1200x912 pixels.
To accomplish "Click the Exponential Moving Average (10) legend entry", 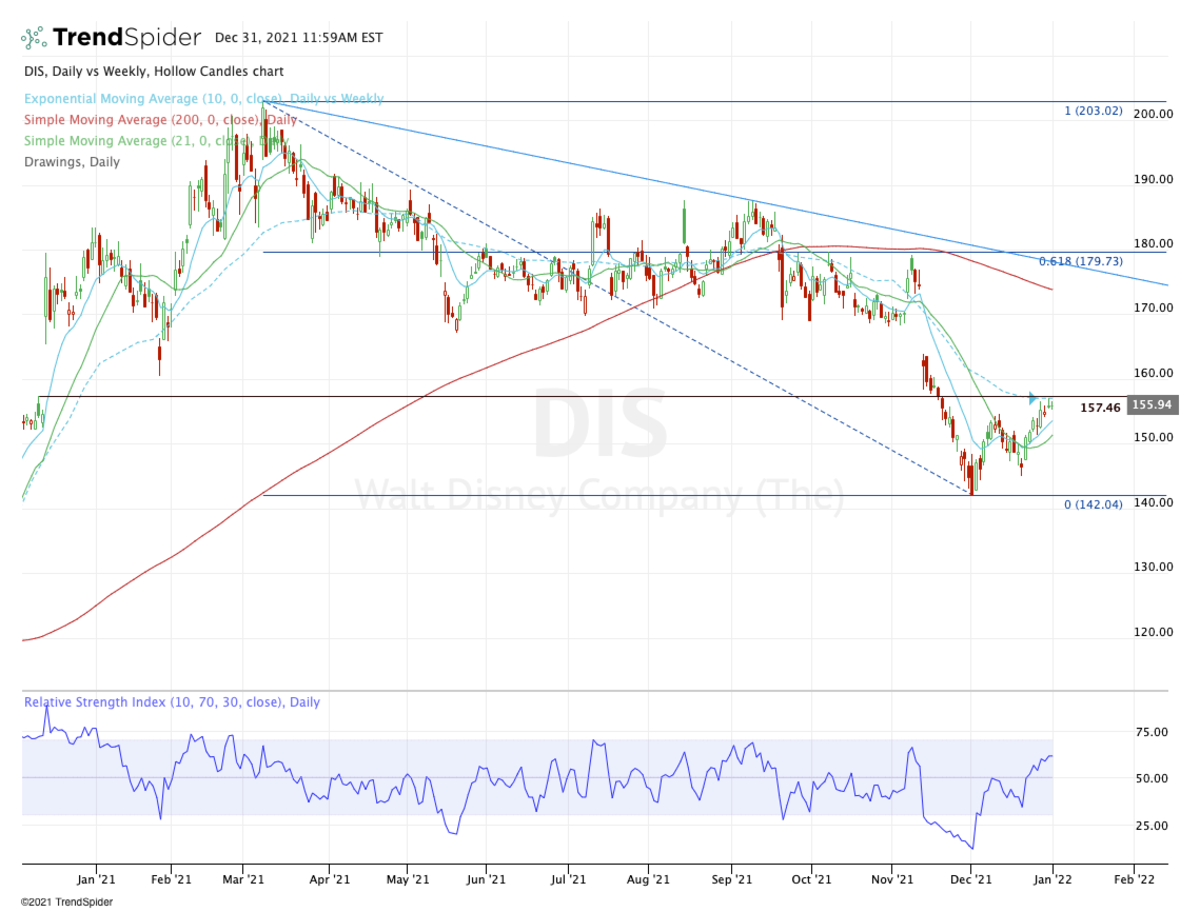I will (x=202, y=99).
